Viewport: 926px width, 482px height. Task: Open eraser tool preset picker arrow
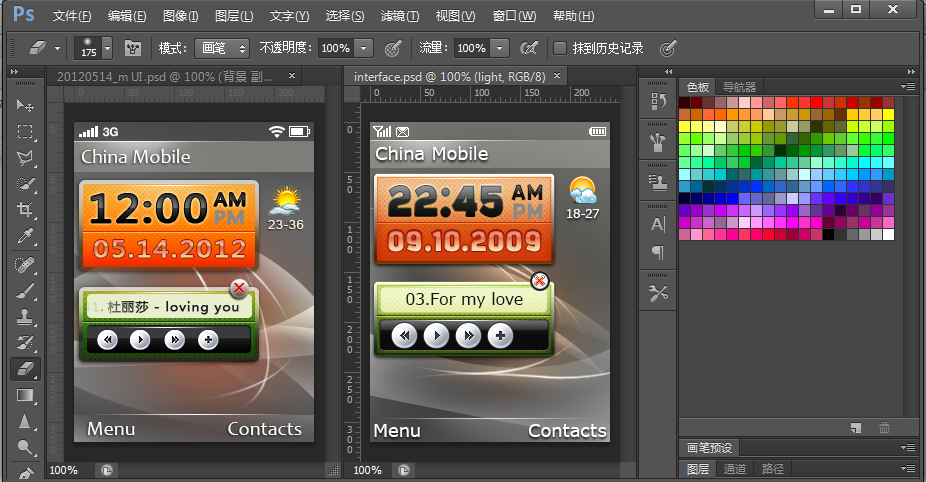[57, 48]
